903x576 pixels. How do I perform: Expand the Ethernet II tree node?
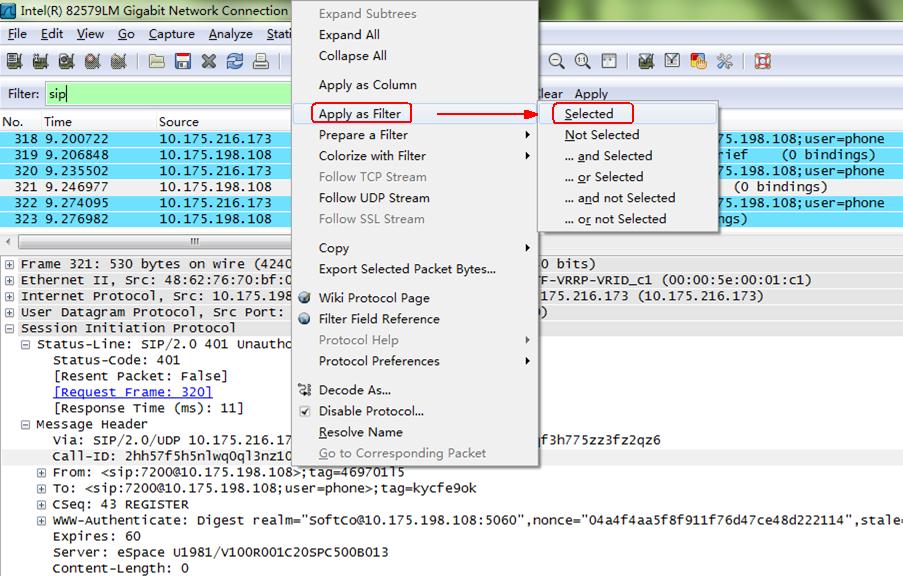click(9, 281)
